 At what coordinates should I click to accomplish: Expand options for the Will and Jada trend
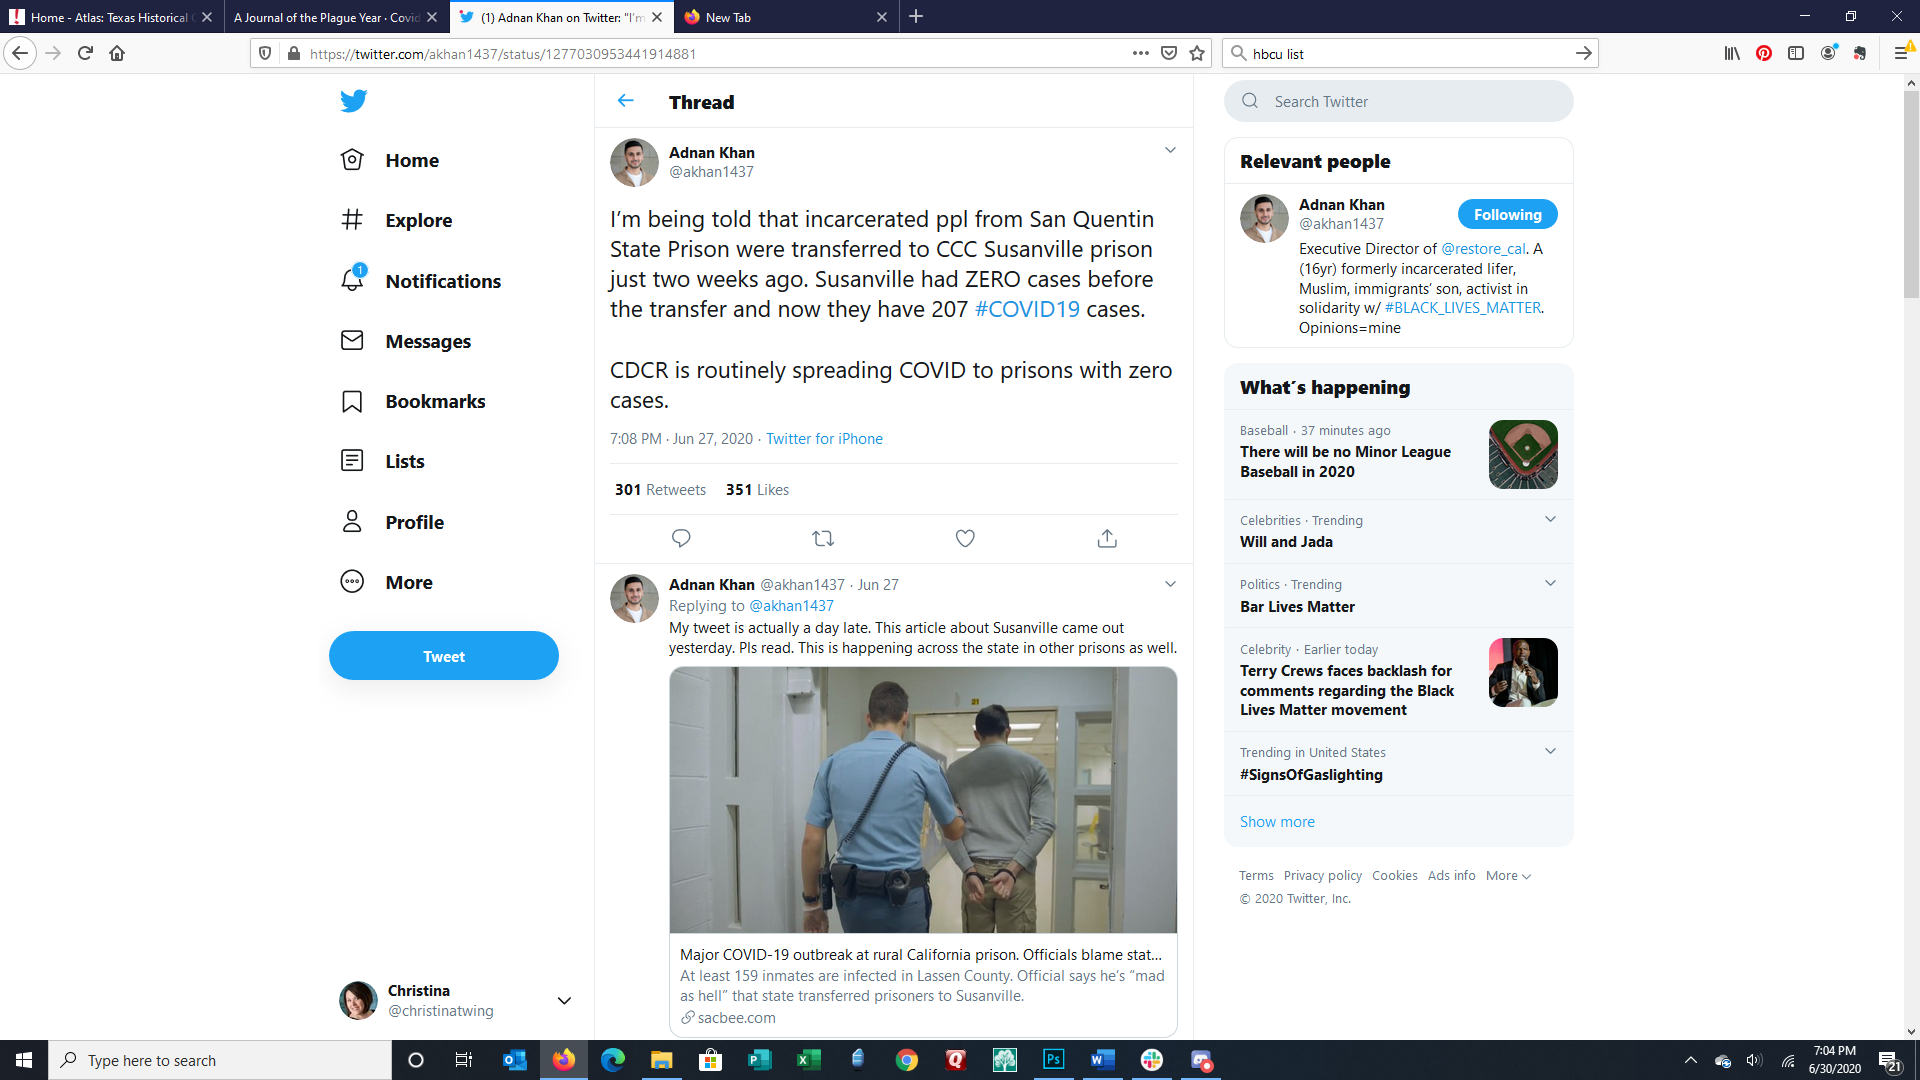click(x=1550, y=519)
